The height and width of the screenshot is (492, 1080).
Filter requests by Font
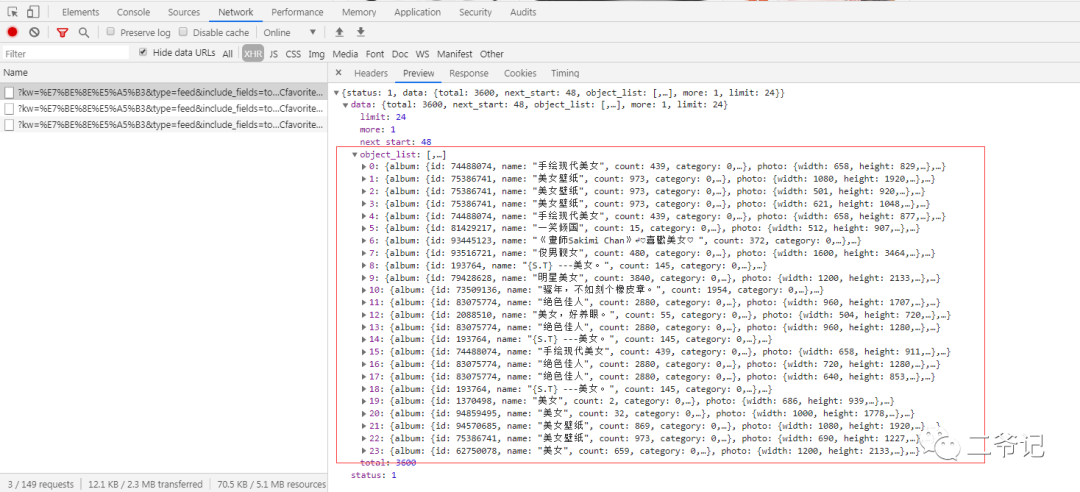coord(375,54)
